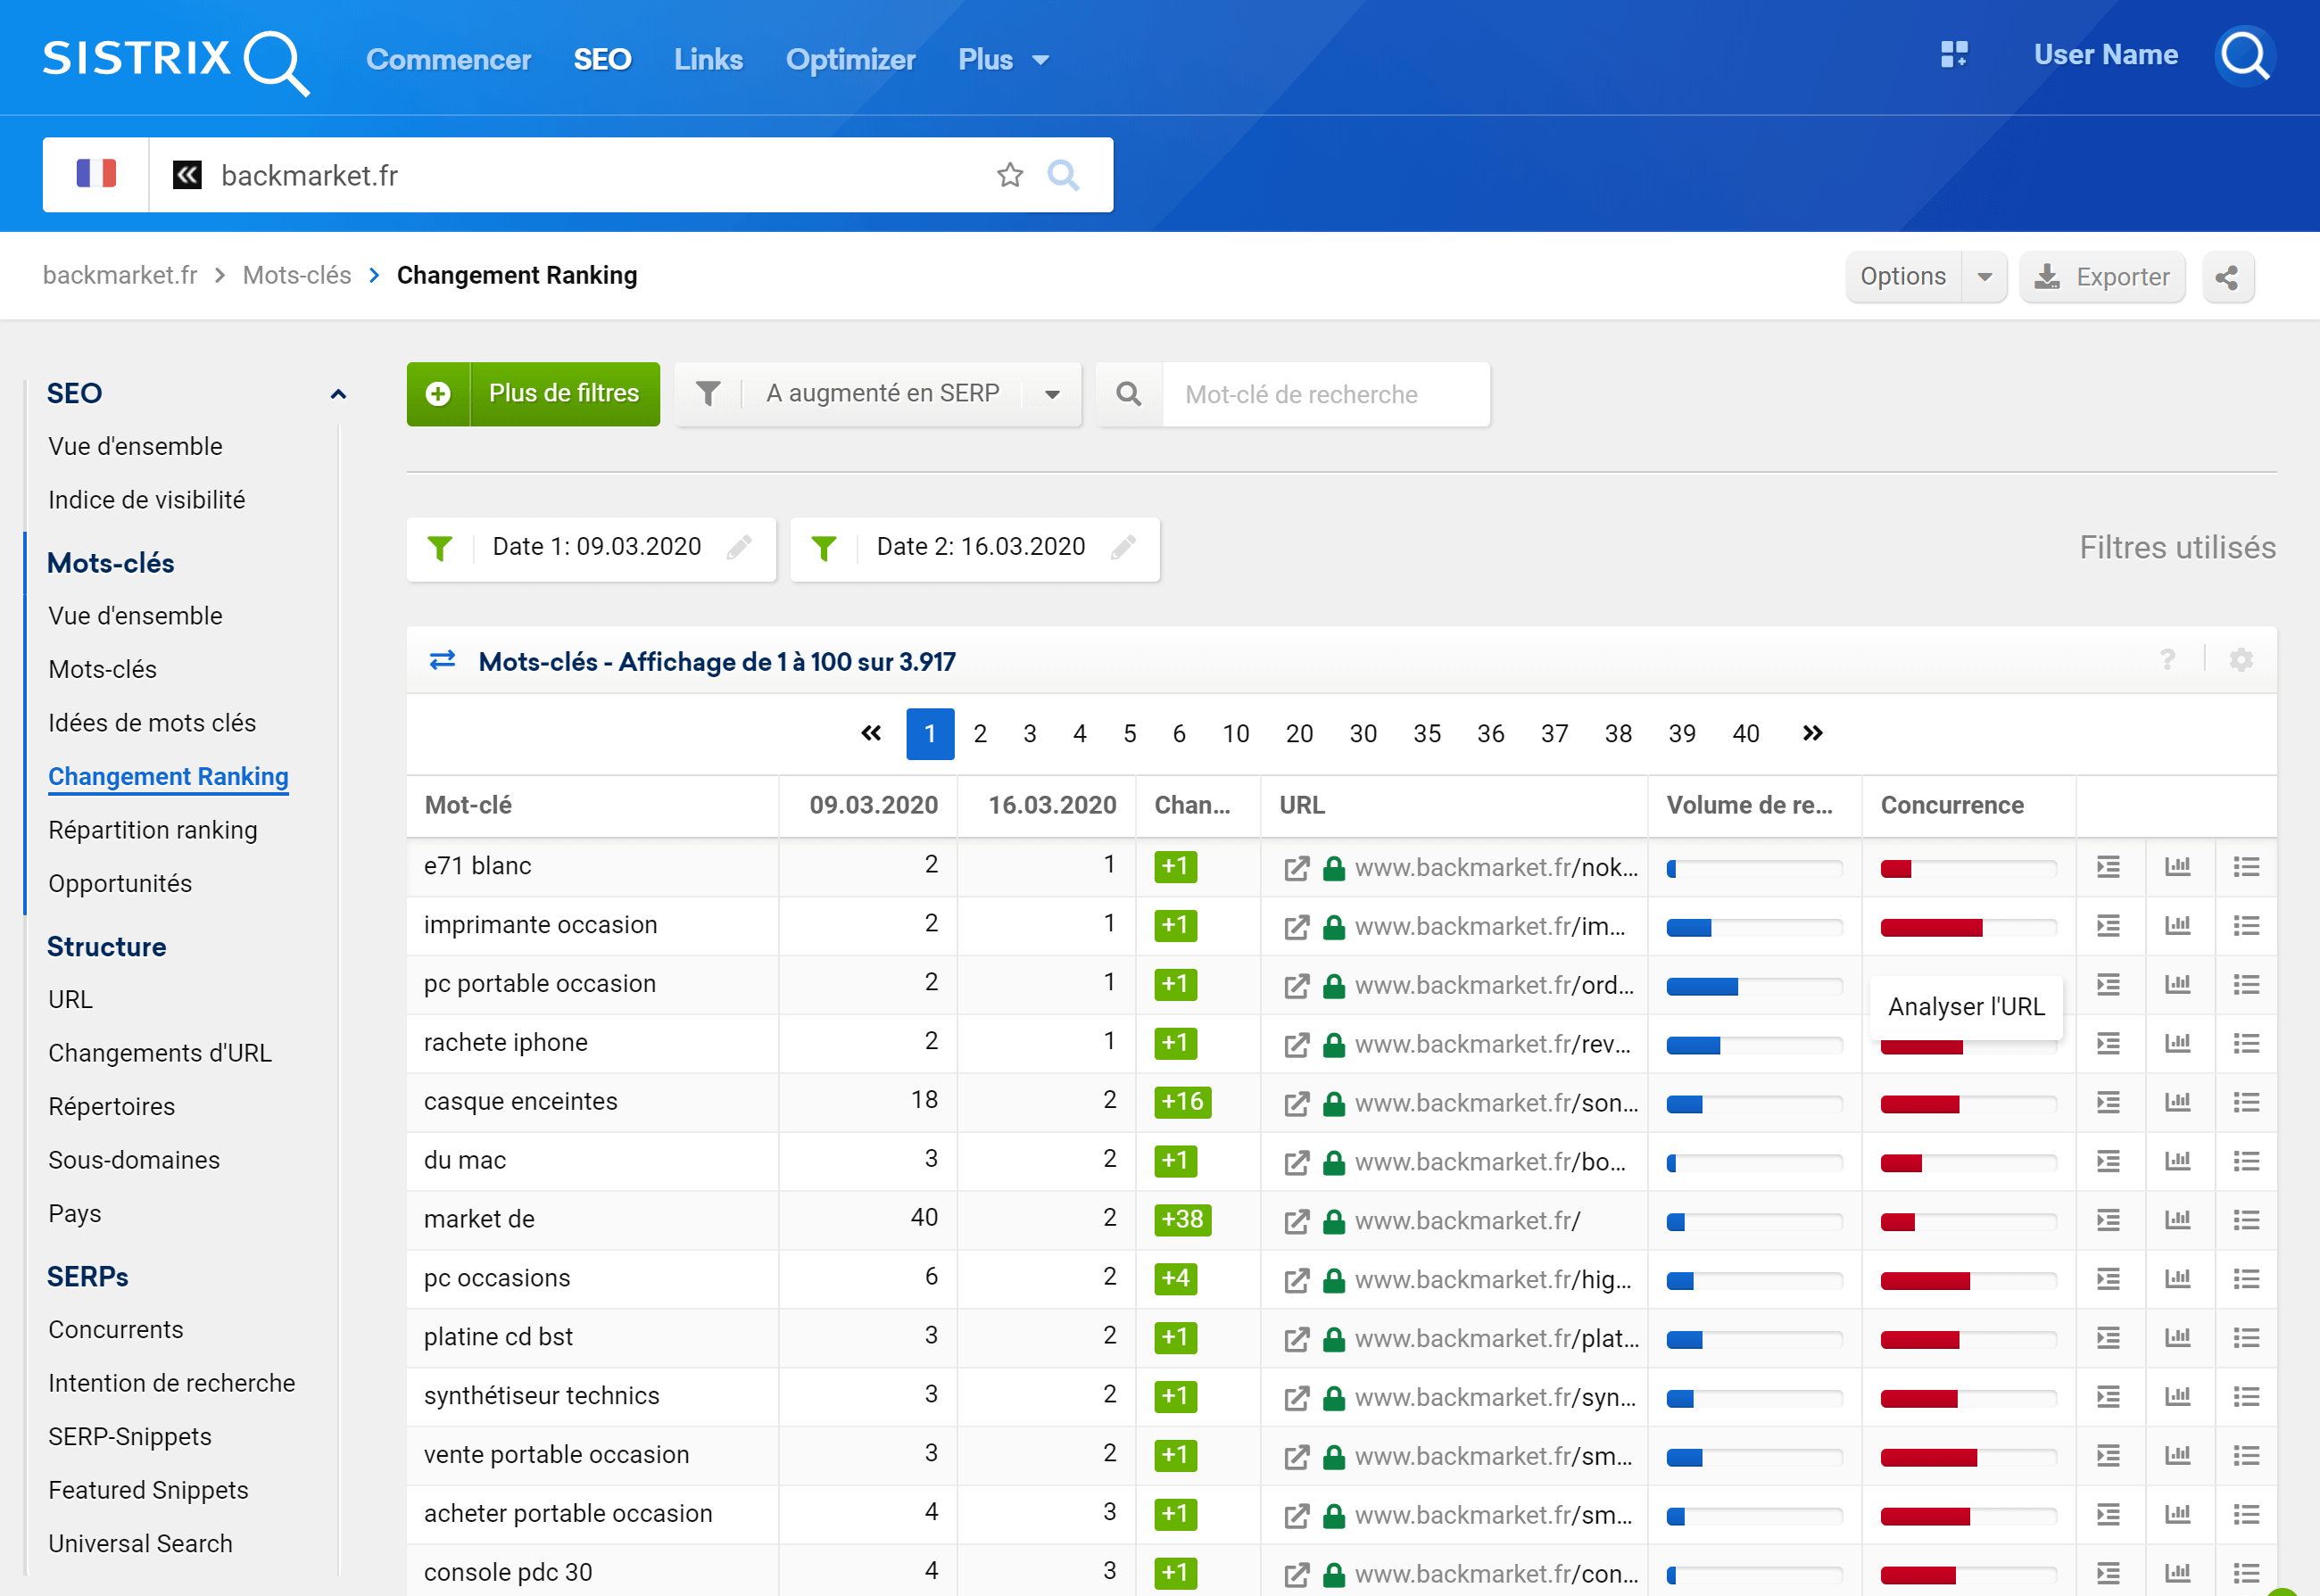Screen dimensions: 2320x1596
Task: Select Indice de visibilité in sidebar
Action: (x=146, y=500)
